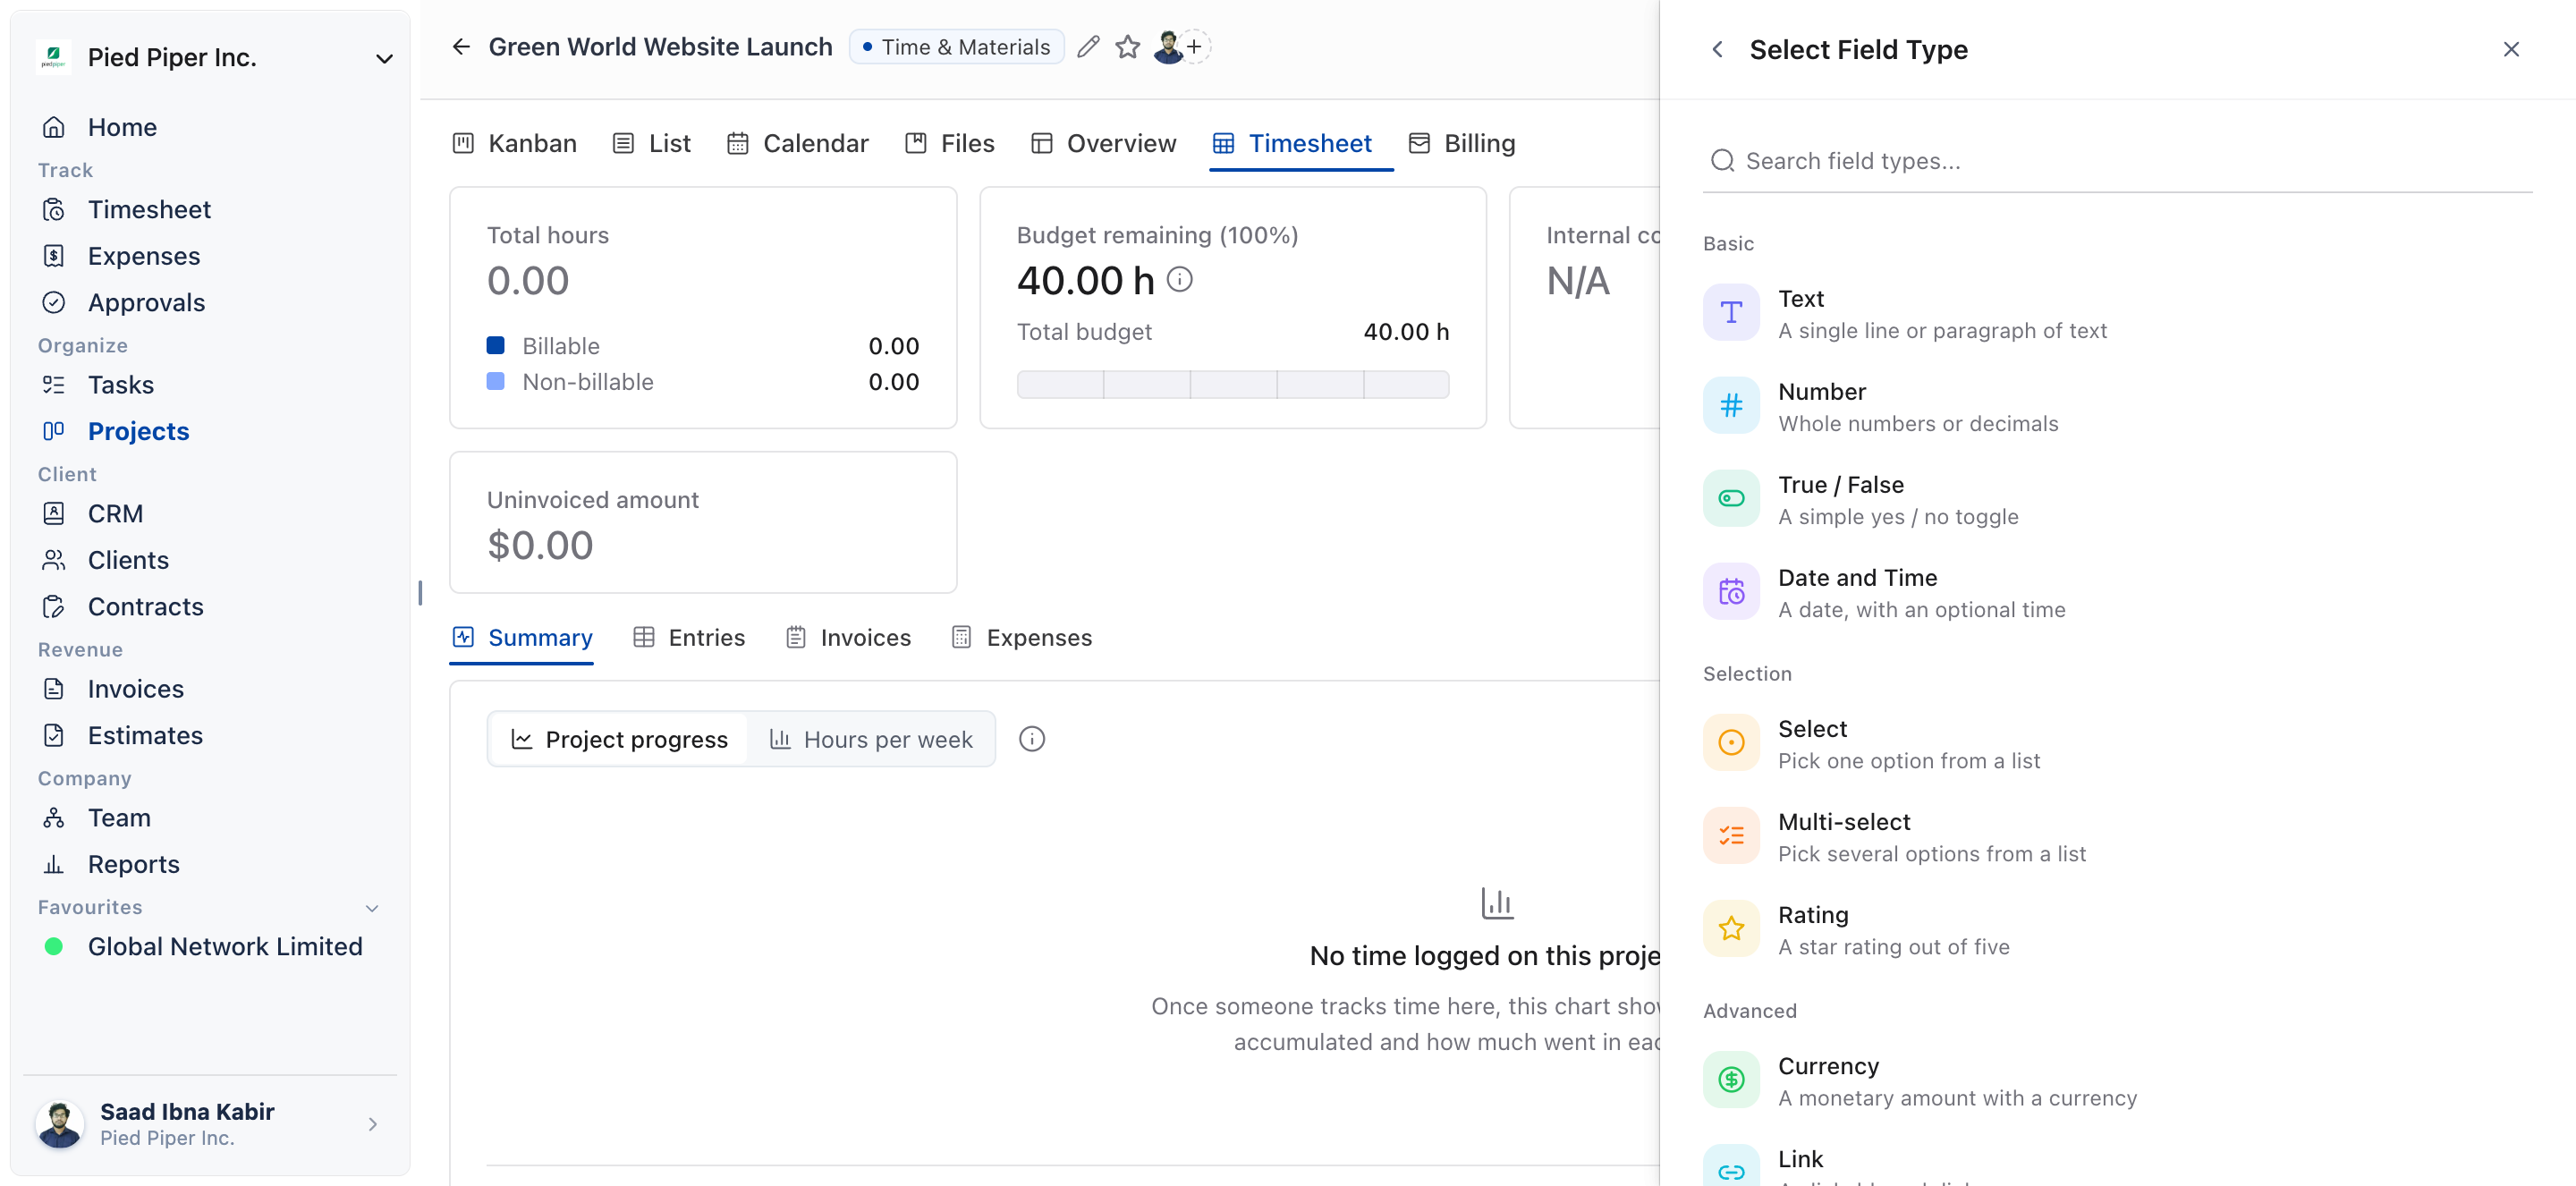Choose the Text field type icon

coord(1731,313)
